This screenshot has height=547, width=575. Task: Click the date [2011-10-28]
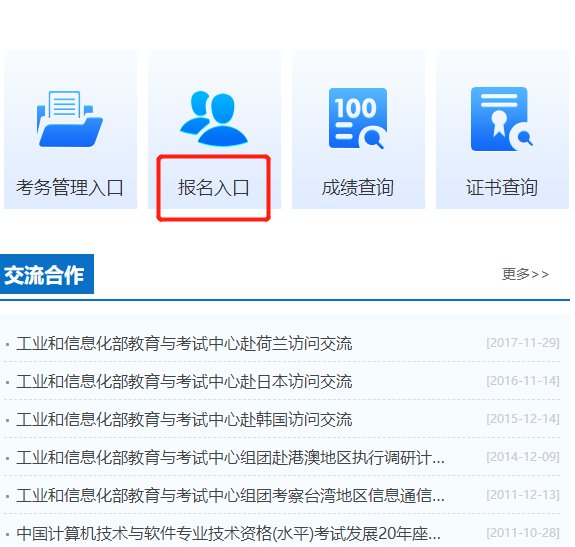tap(523, 533)
